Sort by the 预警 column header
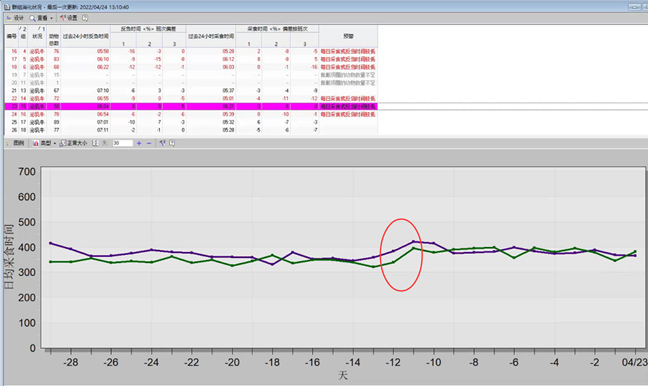The width and height of the screenshot is (648, 386). [x=348, y=36]
